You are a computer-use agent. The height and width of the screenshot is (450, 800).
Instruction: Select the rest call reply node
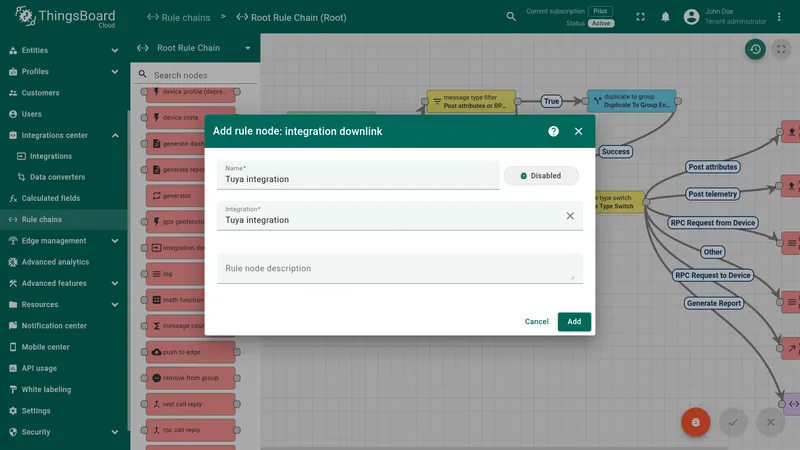(x=190, y=404)
